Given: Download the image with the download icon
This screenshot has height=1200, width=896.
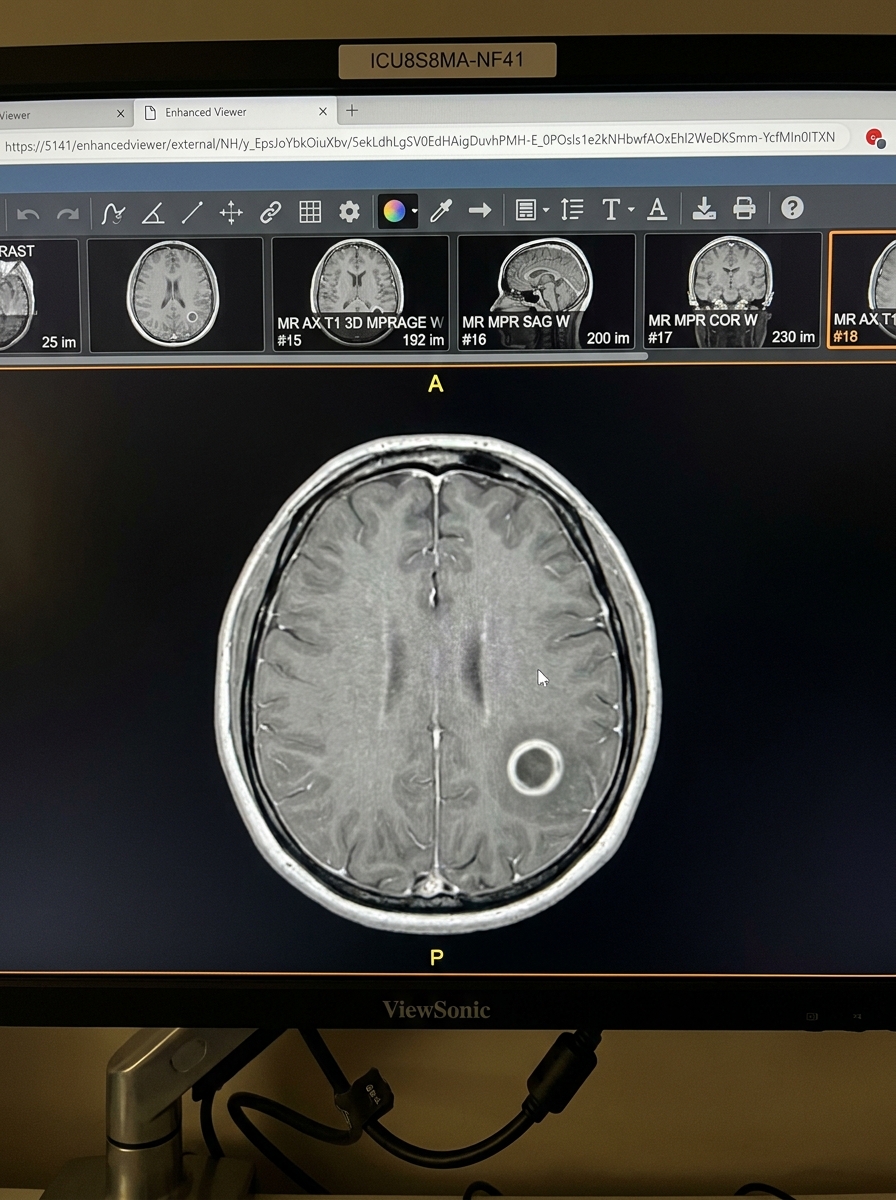Looking at the screenshot, I should point(704,208).
